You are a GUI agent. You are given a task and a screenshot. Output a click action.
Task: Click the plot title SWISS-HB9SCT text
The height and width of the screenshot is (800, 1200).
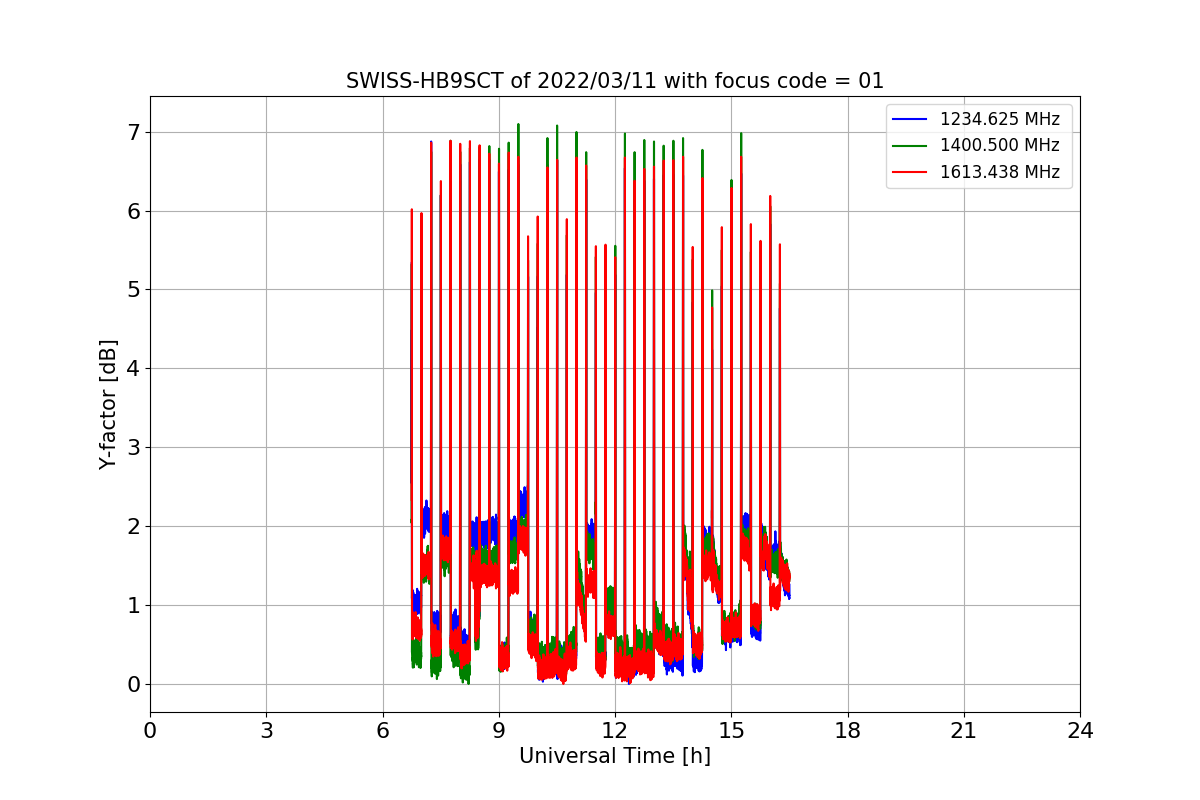click(x=615, y=81)
